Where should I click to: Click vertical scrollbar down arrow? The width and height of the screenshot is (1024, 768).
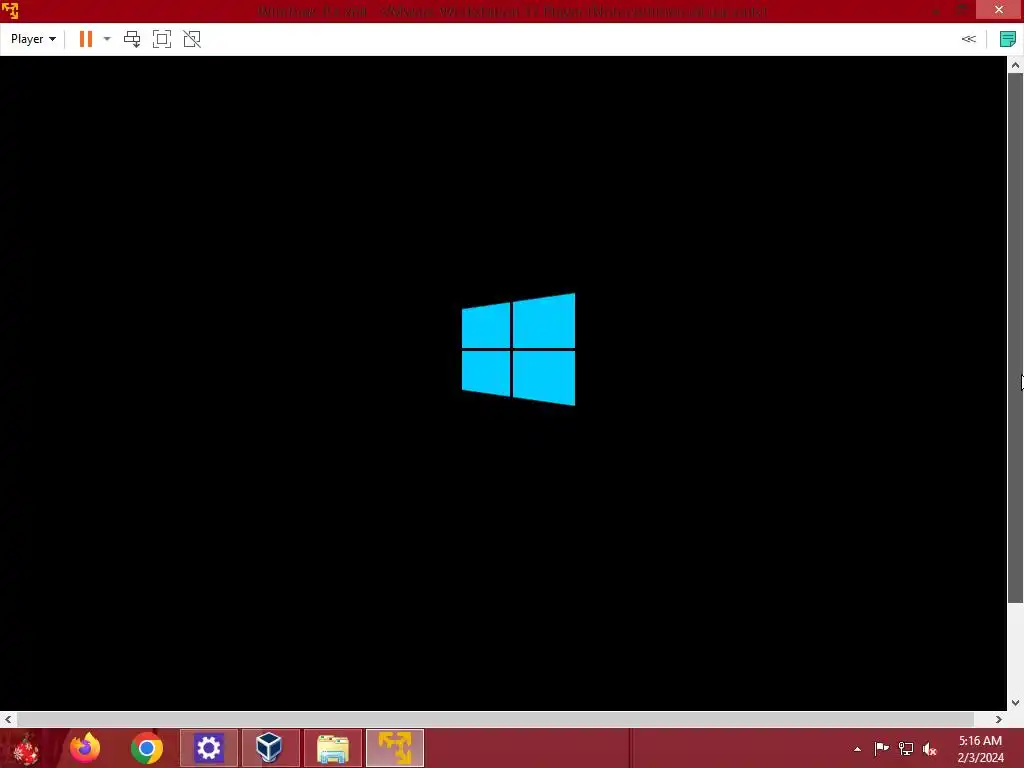[1015, 703]
